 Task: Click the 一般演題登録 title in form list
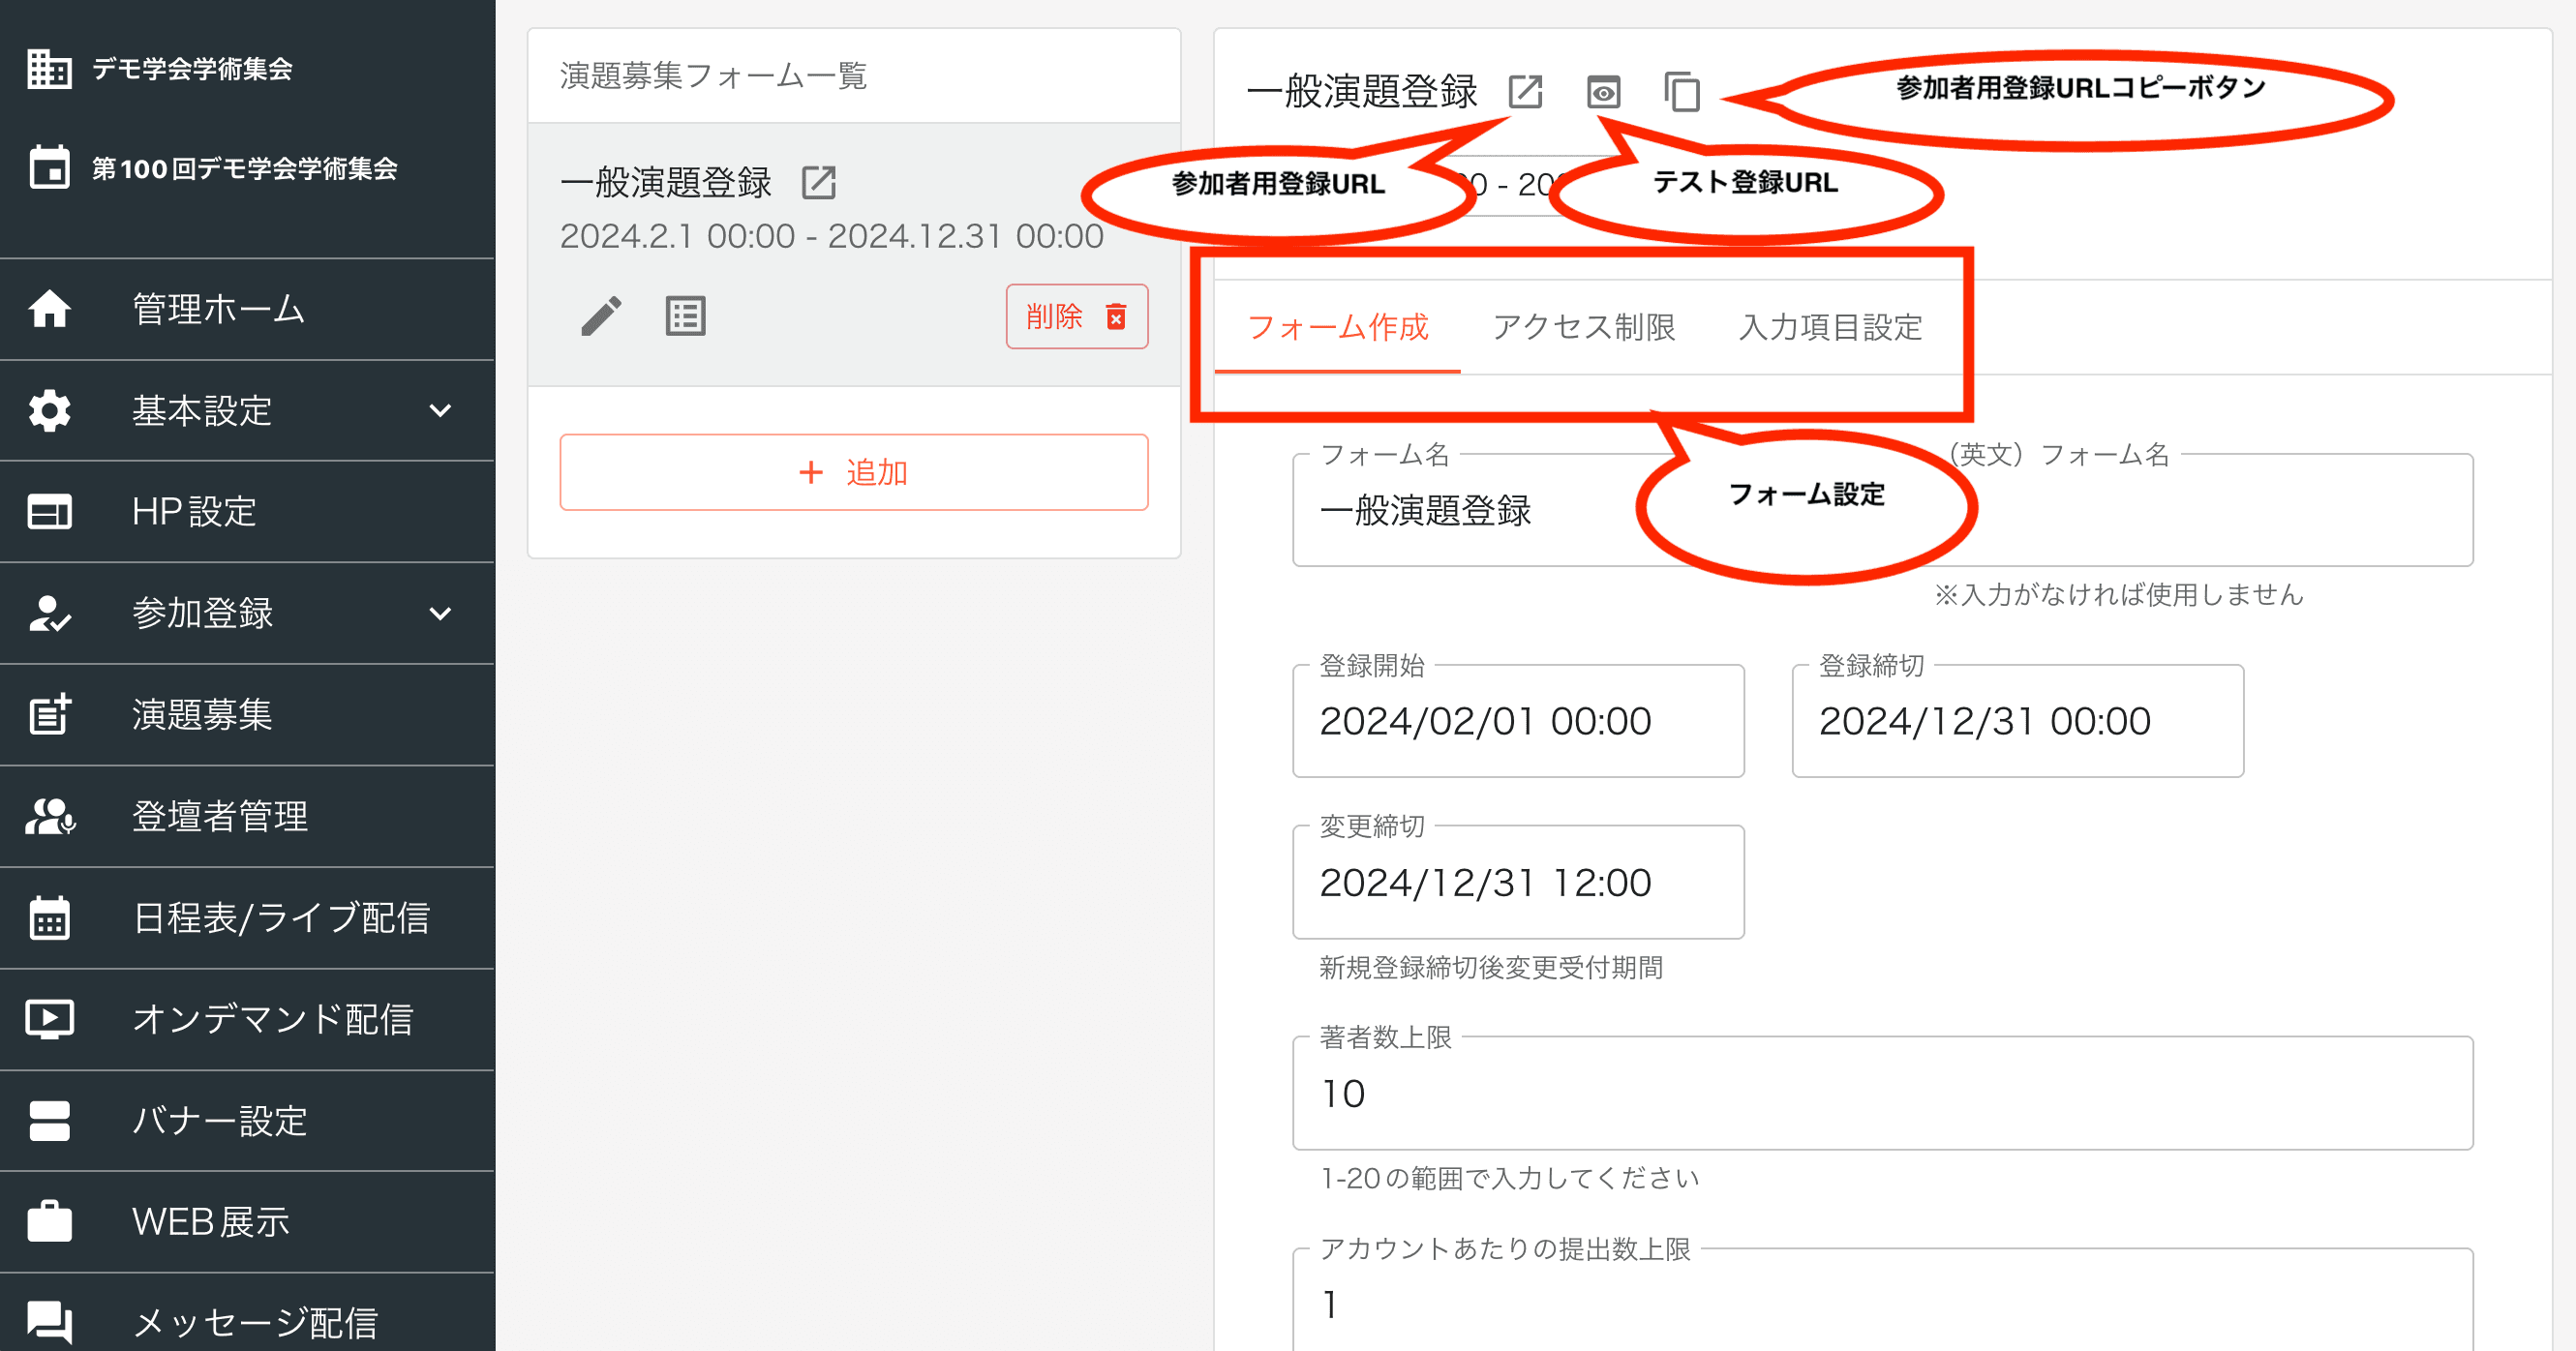(666, 183)
